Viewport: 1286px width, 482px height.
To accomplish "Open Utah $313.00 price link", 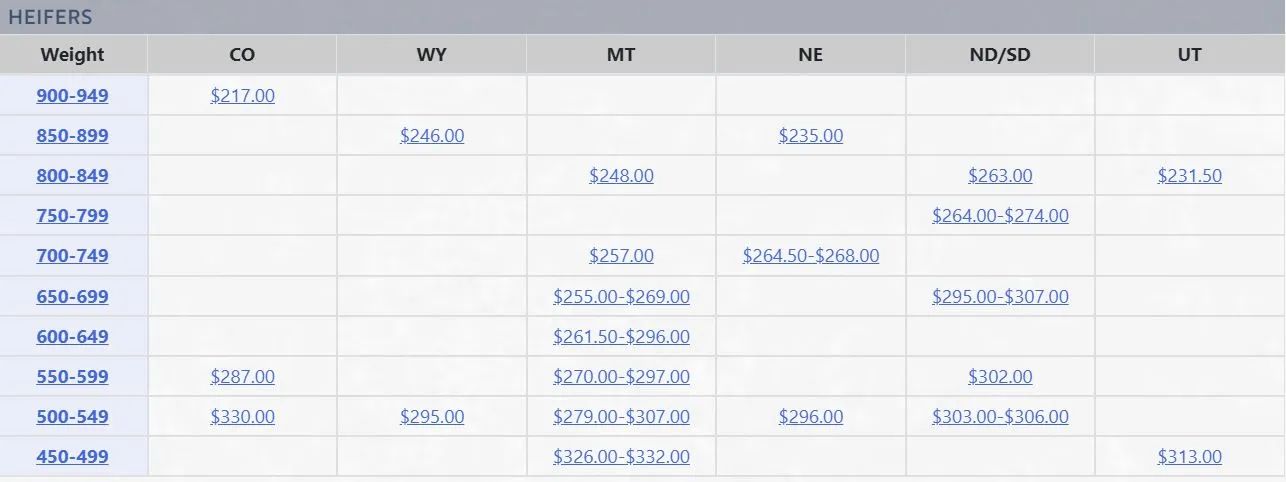I will coord(1189,457).
